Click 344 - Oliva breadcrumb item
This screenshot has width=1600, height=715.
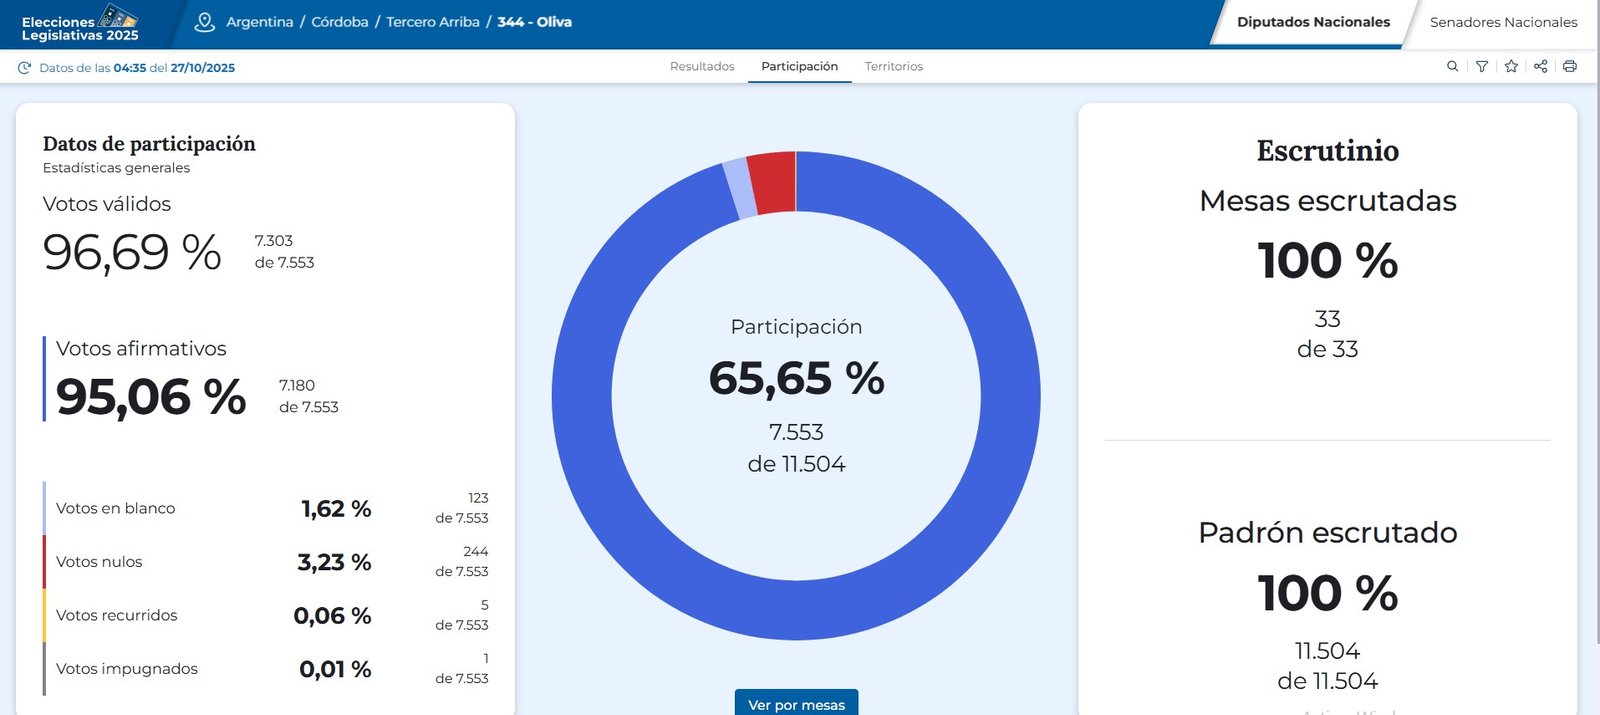535,22
